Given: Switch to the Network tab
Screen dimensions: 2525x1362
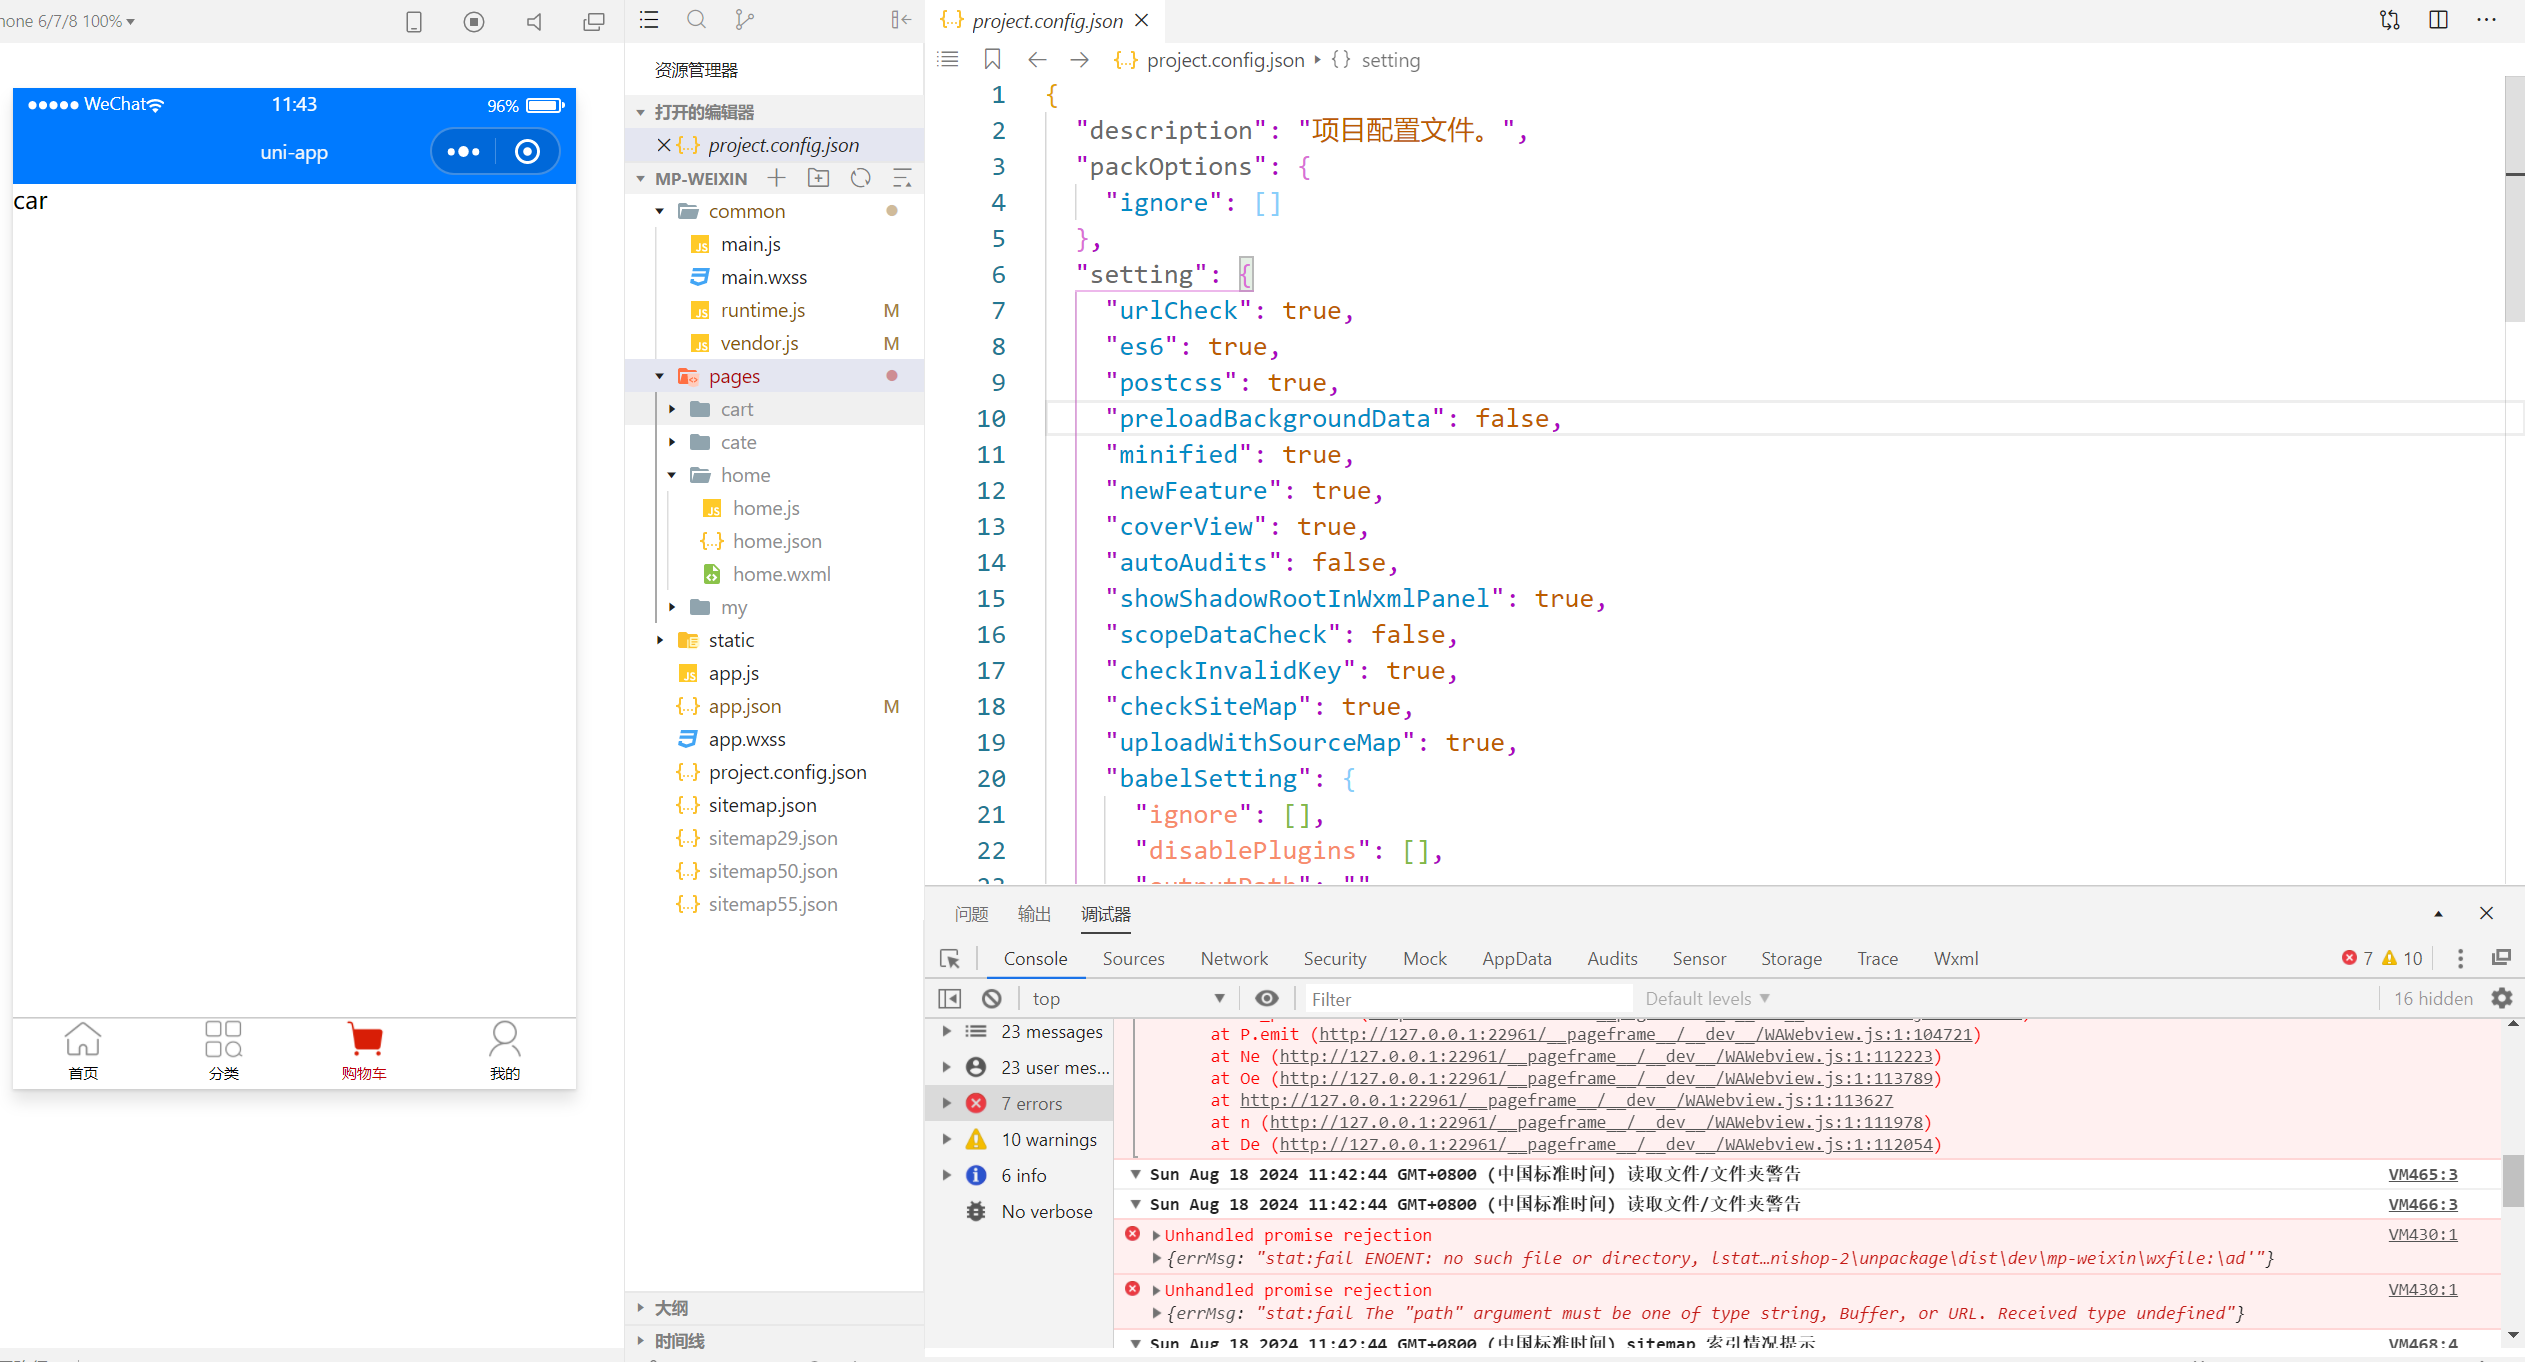Looking at the screenshot, I should [x=1233, y=958].
